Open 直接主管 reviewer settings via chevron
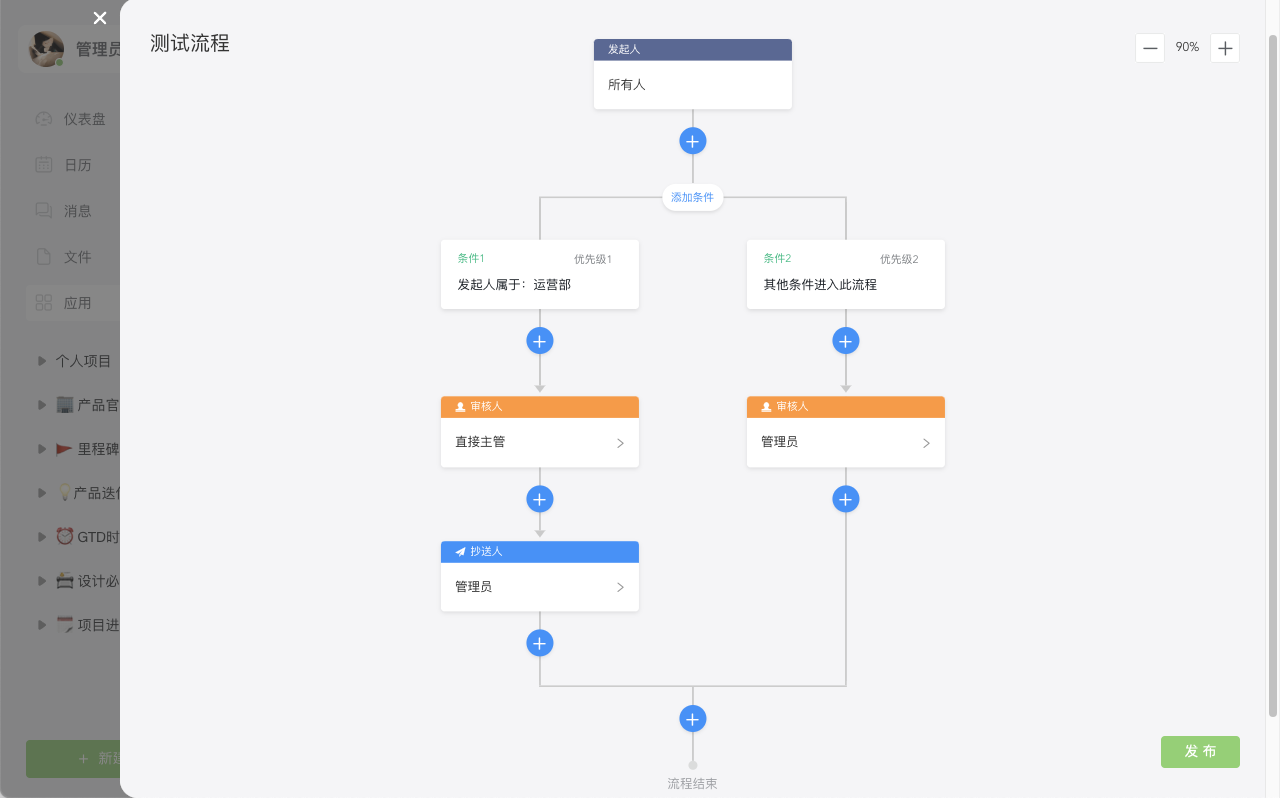This screenshot has height=798, width=1280. (620, 443)
